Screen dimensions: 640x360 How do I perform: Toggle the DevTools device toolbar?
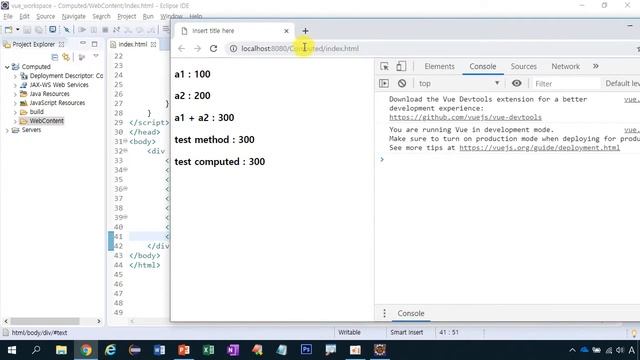coord(401,66)
